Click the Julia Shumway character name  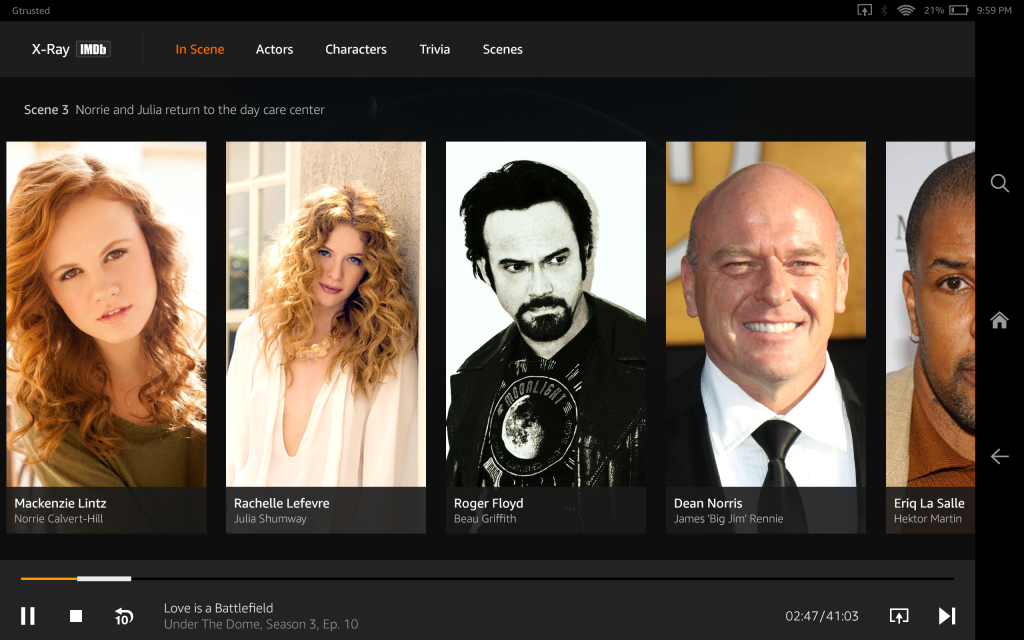click(x=270, y=519)
